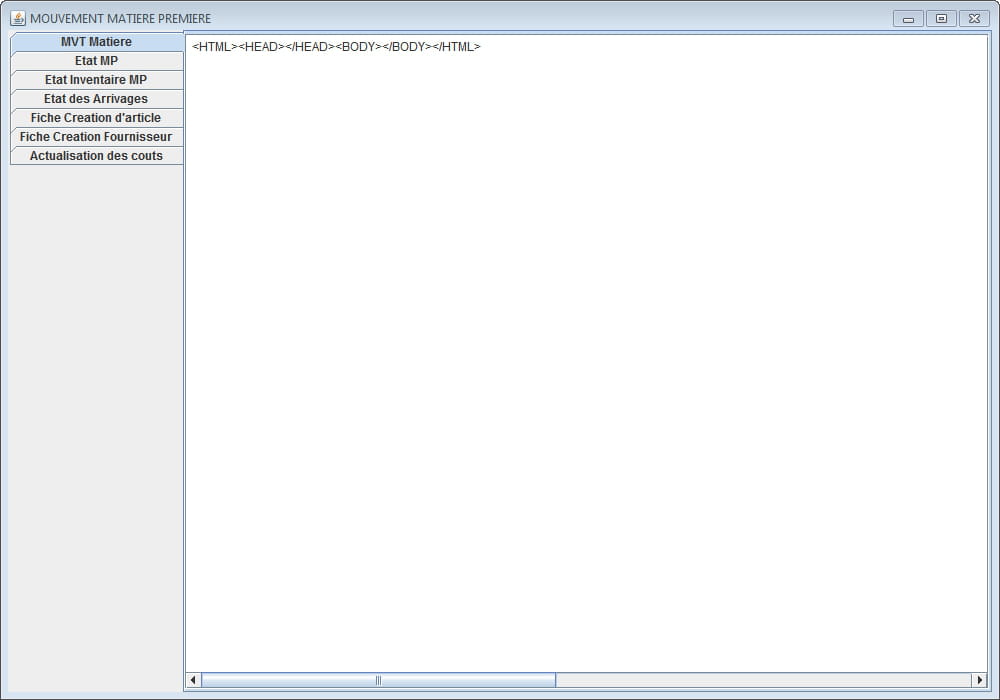The height and width of the screenshot is (700, 1000).
Task: Switch to Etat Inventaire MP tab
Action: (x=97, y=80)
